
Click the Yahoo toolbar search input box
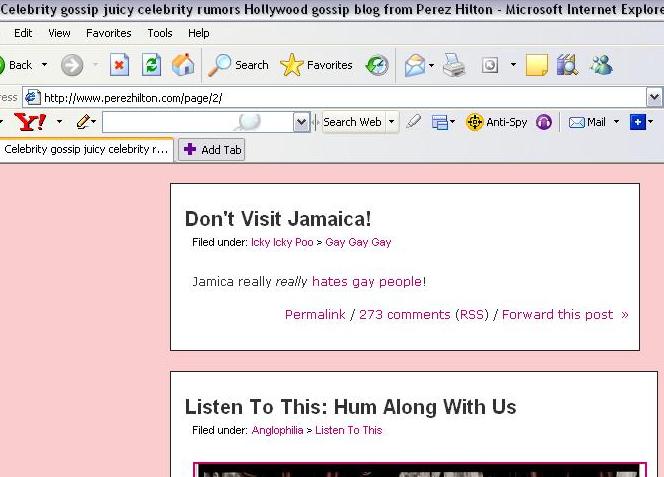198,122
